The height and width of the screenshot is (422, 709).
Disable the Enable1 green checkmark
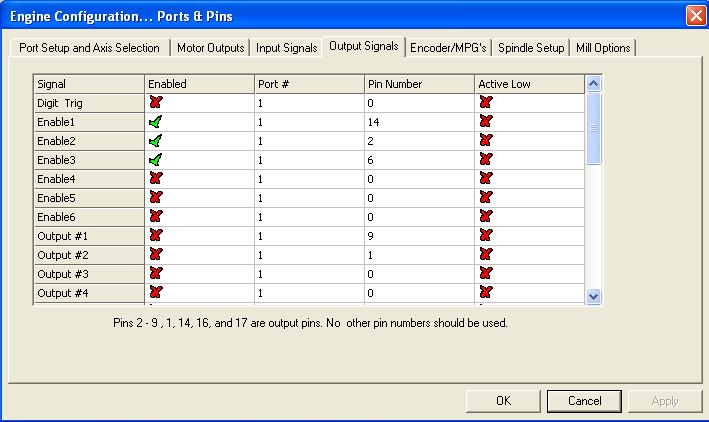(x=155, y=121)
